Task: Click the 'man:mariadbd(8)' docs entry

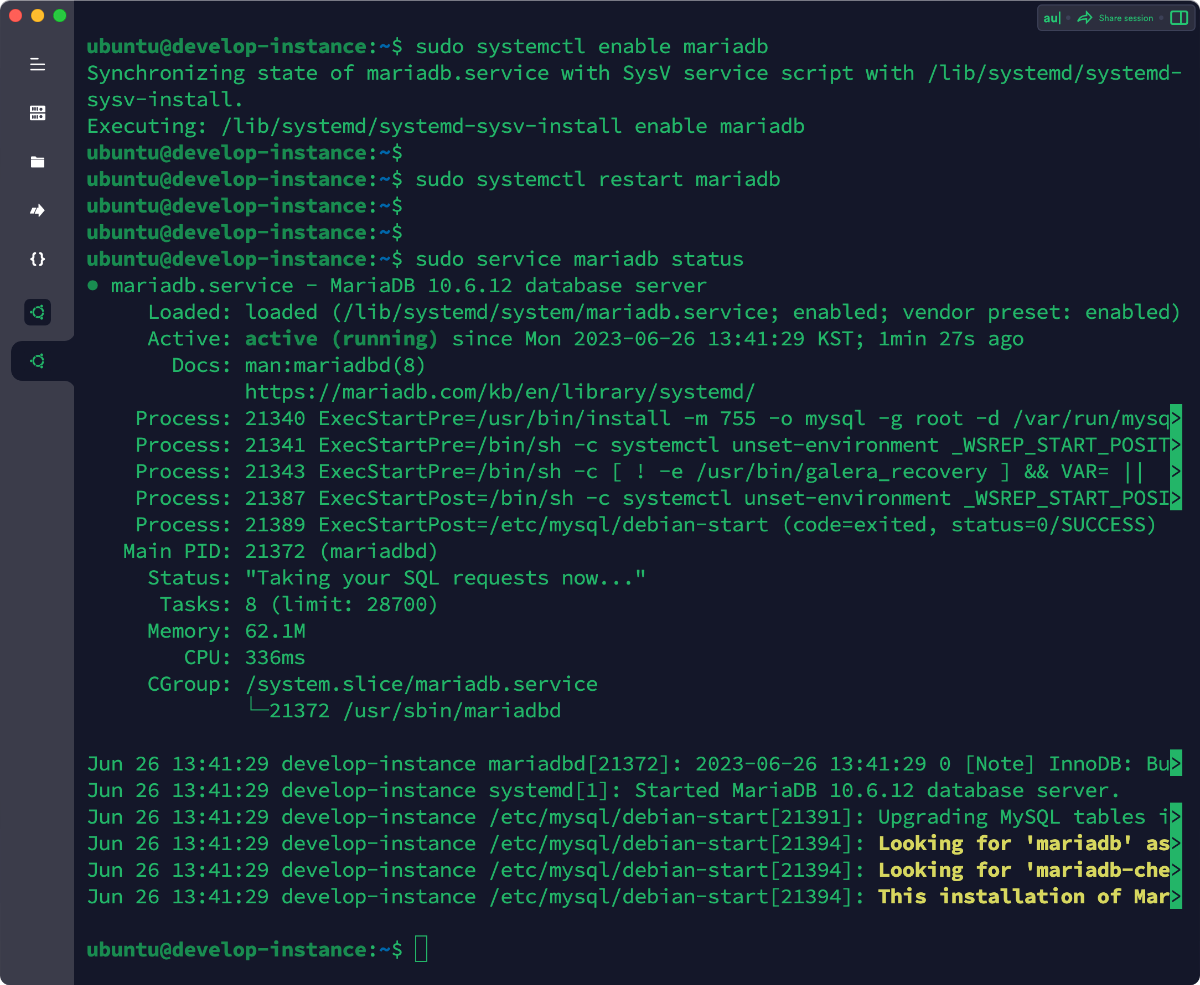Action: tap(336, 365)
